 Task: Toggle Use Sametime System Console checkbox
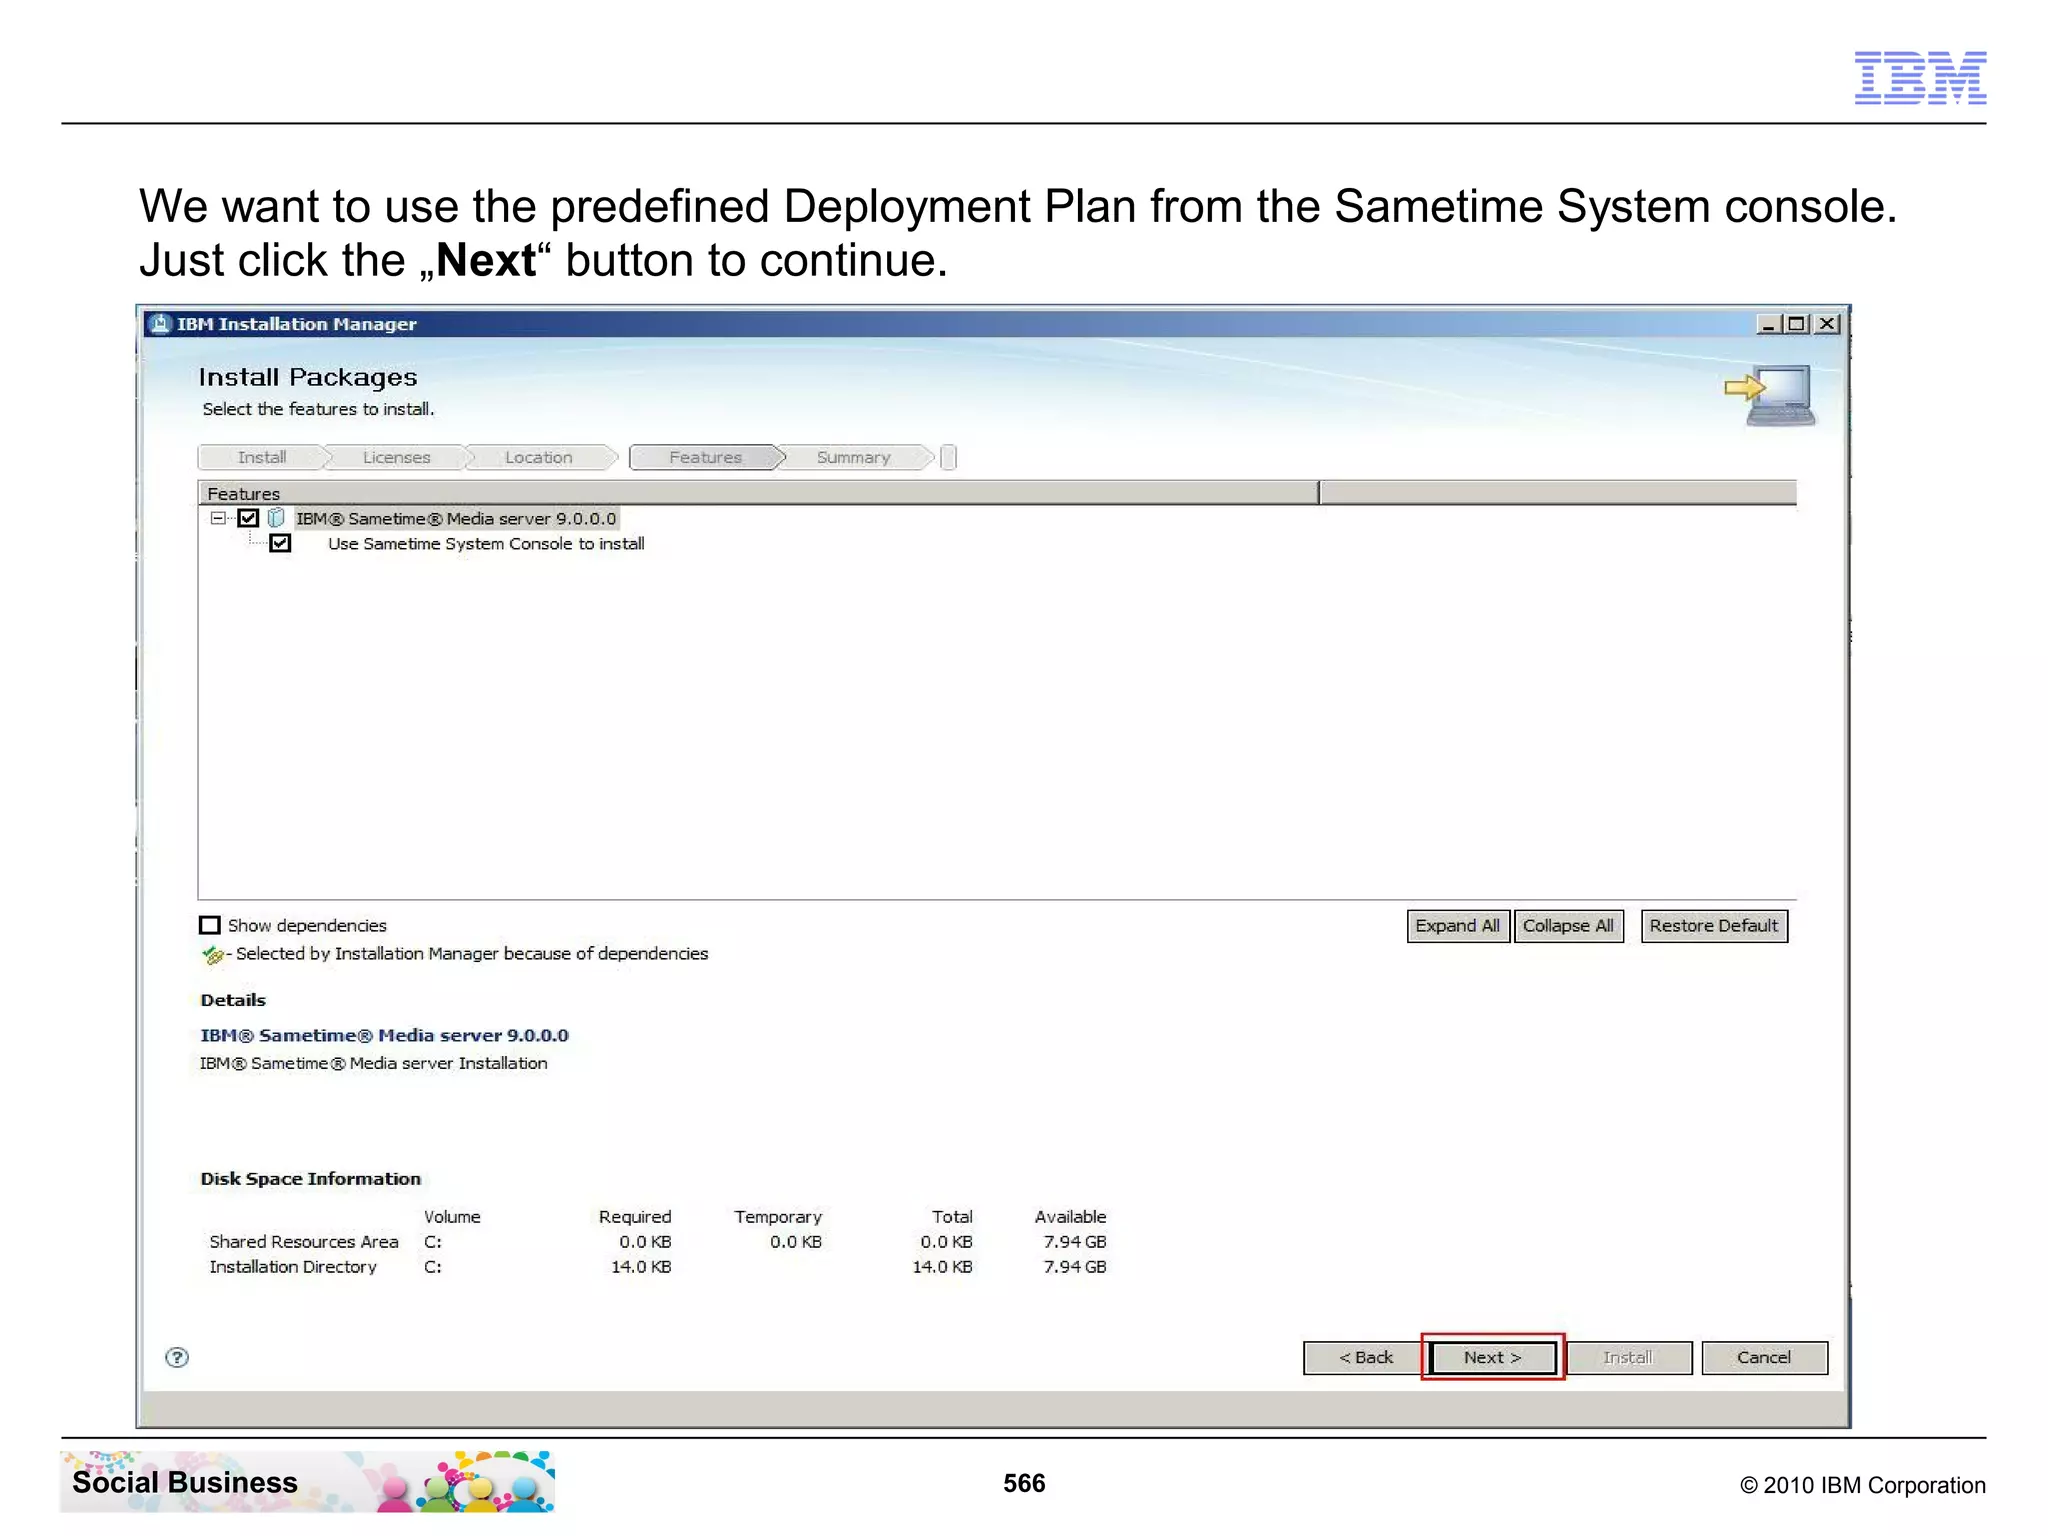point(281,543)
